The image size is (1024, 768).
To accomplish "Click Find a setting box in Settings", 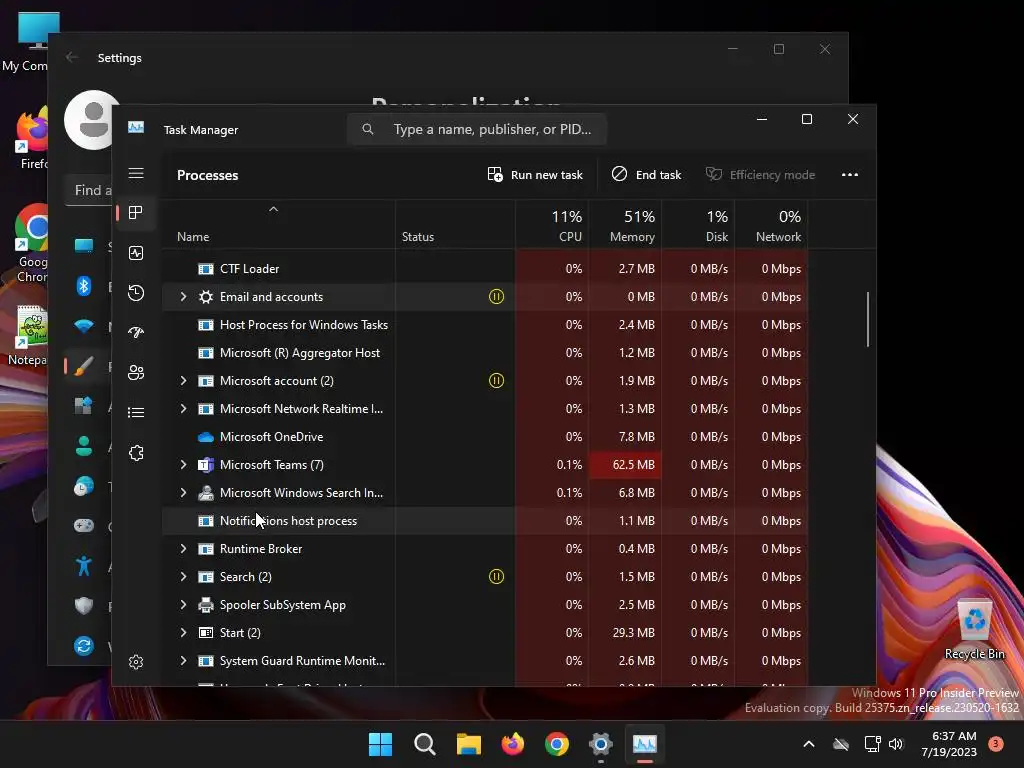I will tap(89, 190).
